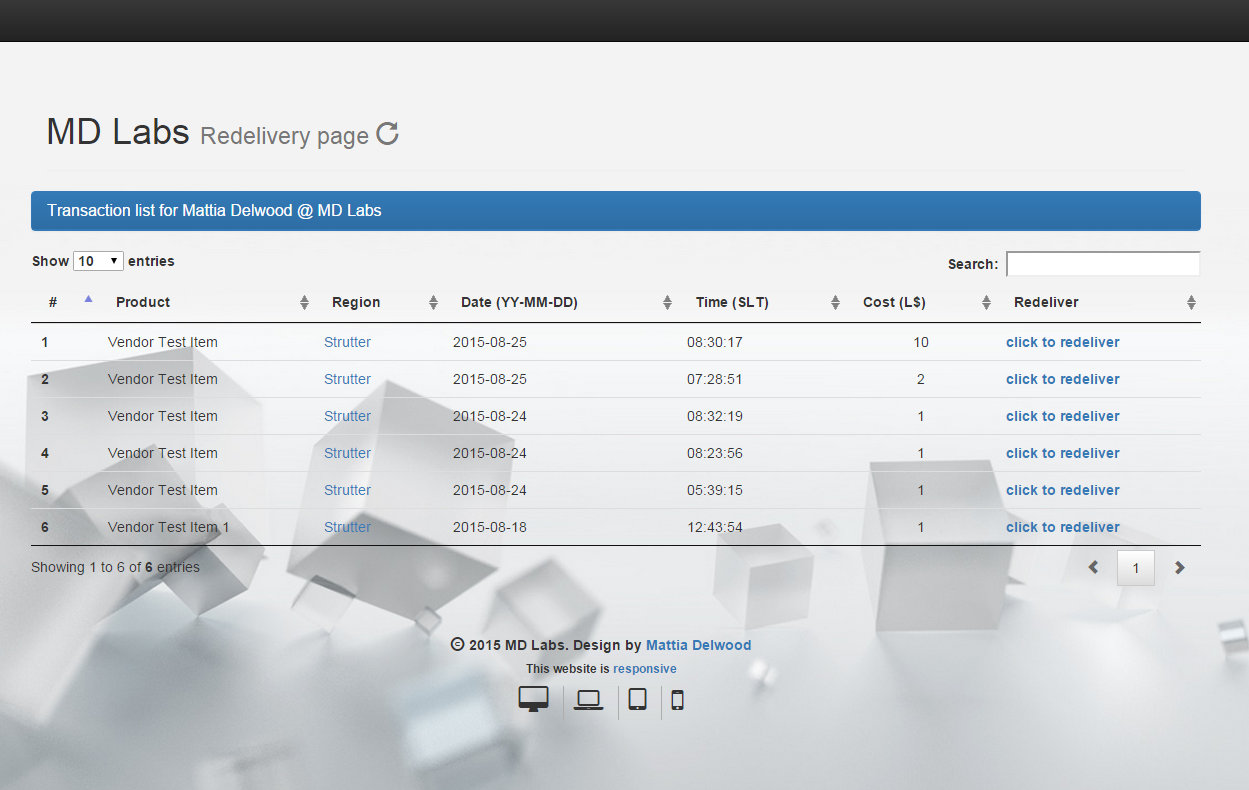Select page 1 in pagination

1136,567
